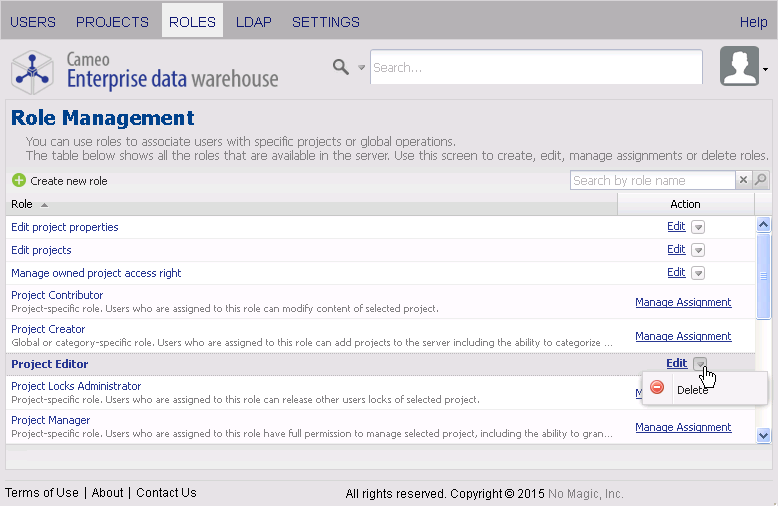Open search options arrow next to magnifier
This screenshot has width=778, height=506.
pos(362,68)
